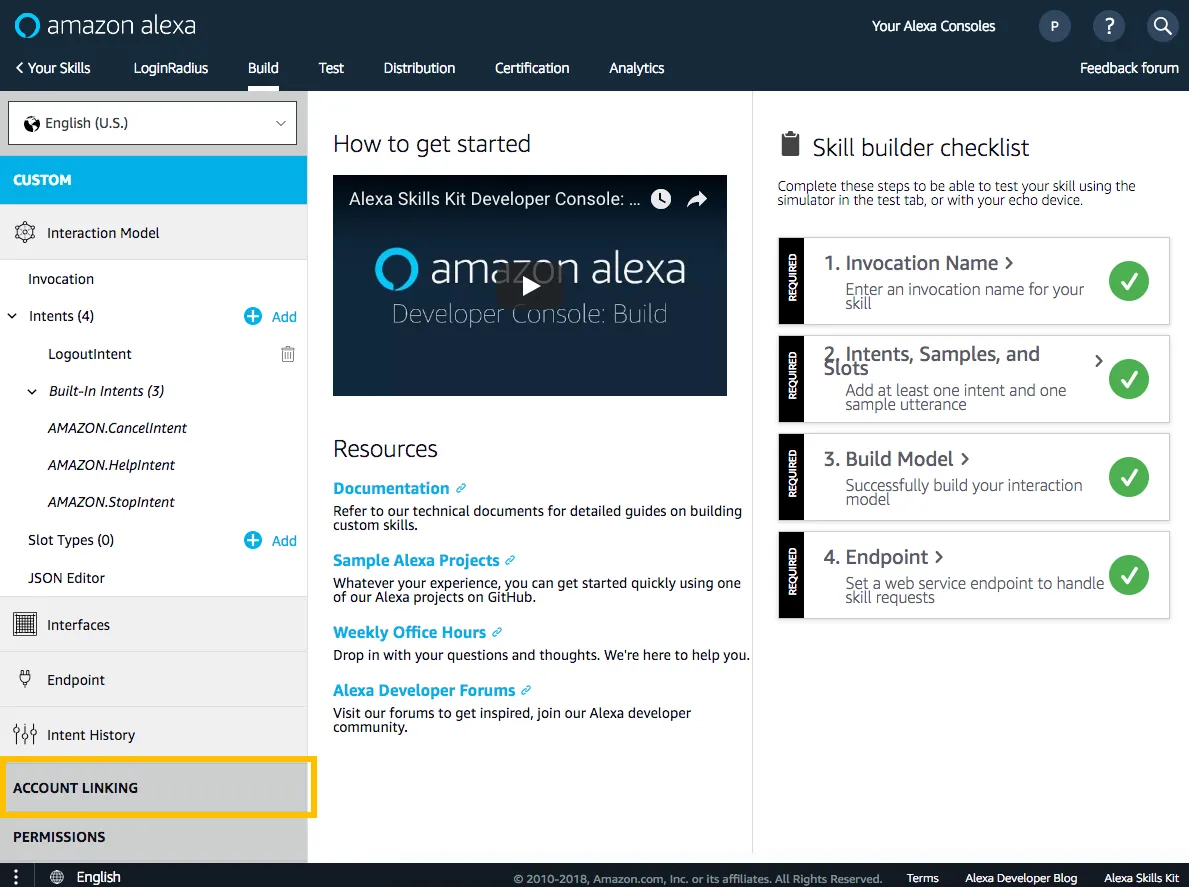Open the Documentation resource link
1189x887 pixels.
[x=391, y=488]
